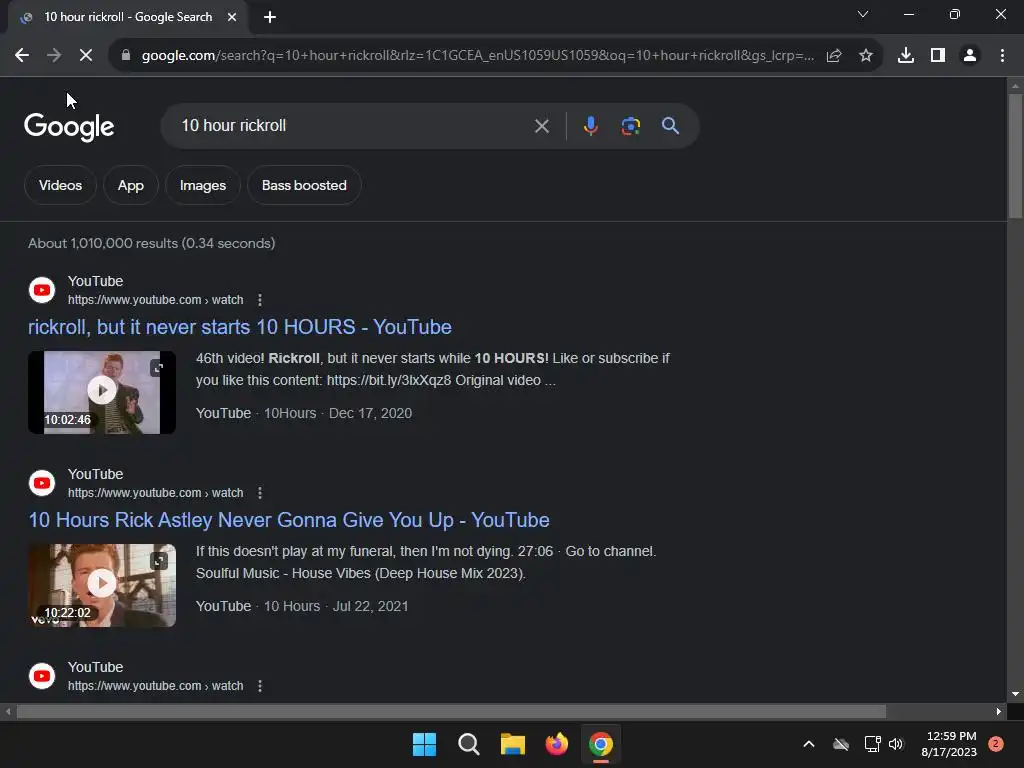This screenshot has height=768, width=1024.
Task: Bookmark this page with the star icon
Action: point(866,56)
